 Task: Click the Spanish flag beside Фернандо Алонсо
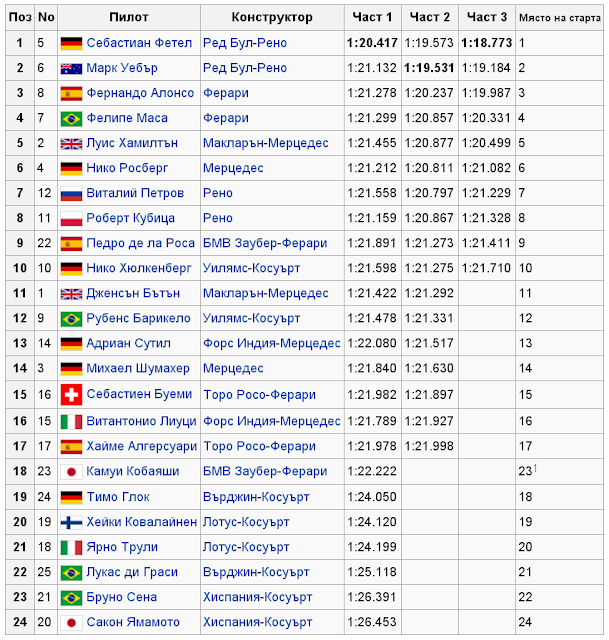[71, 93]
